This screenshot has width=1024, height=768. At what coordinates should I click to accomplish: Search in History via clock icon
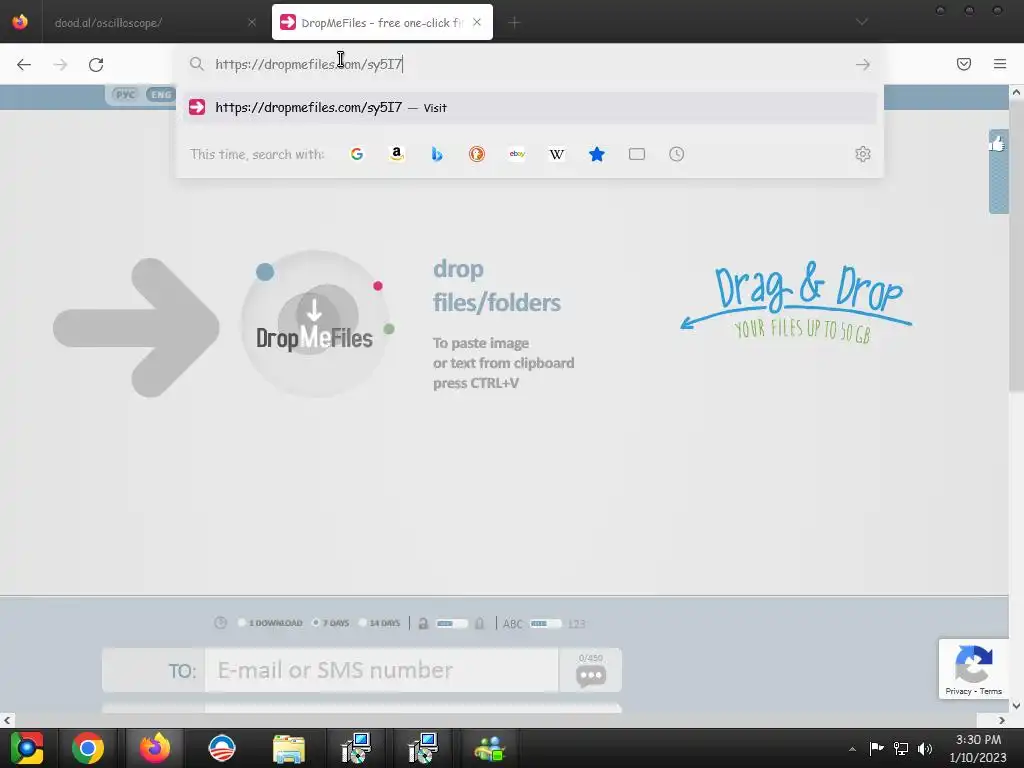(677, 154)
